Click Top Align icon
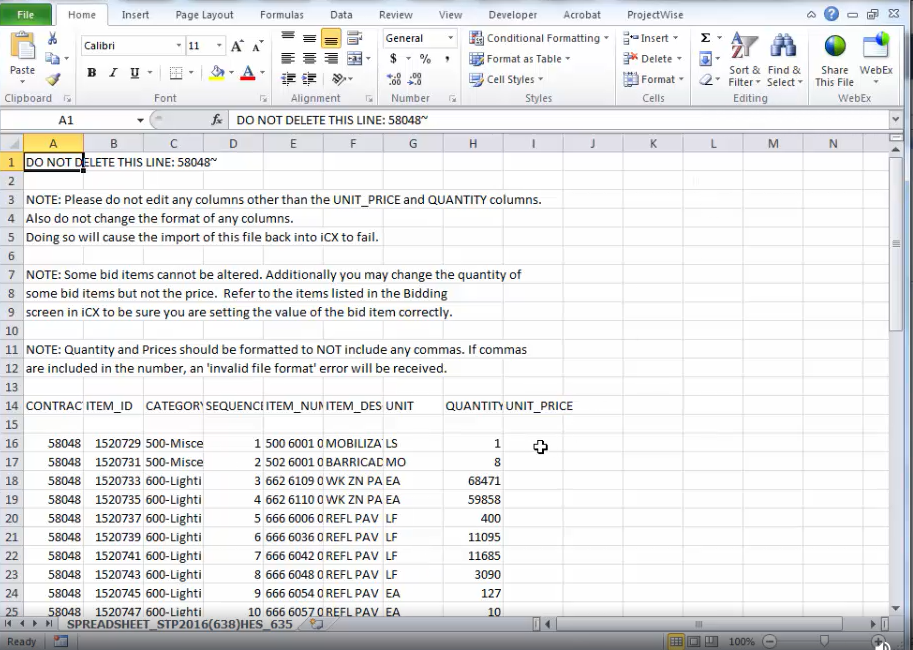Image resolution: width=913 pixels, height=650 pixels. coord(288,38)
